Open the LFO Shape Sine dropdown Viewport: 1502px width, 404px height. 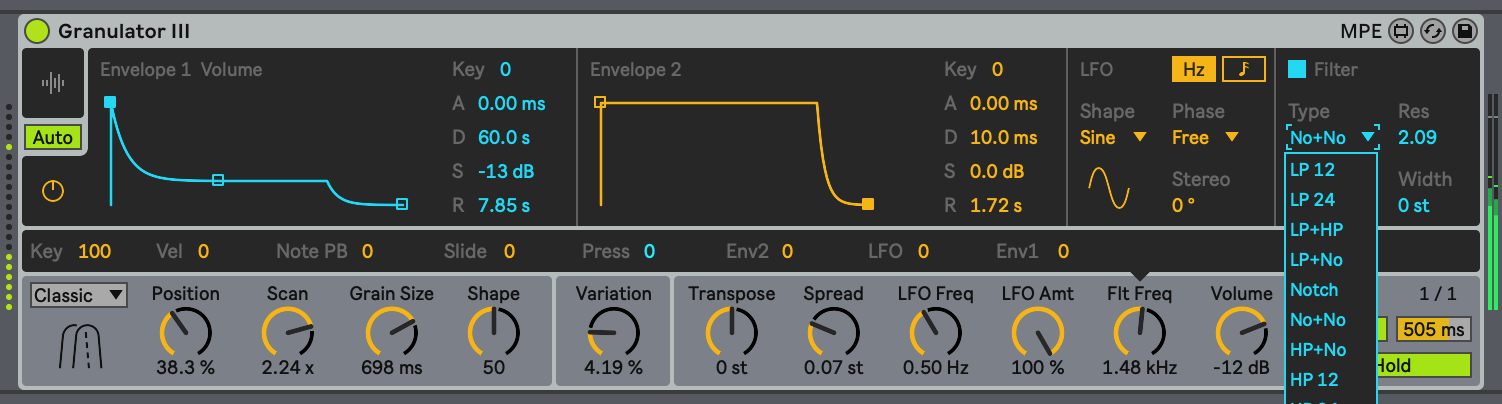coord(1112,137)
